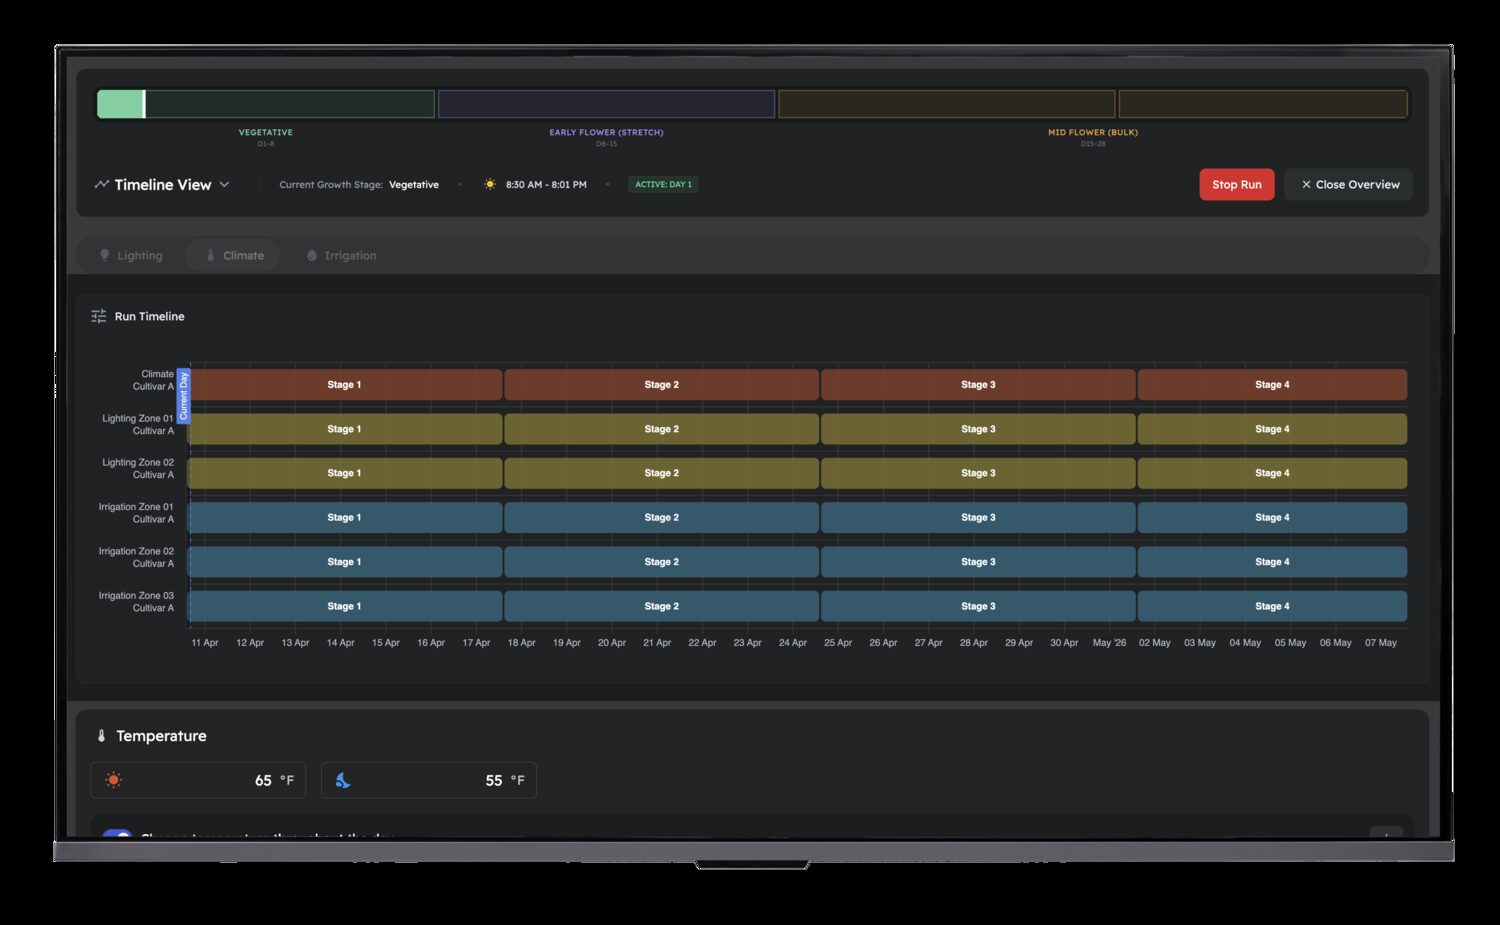This screenshot has height=925, width=1500.
Task: Select Stage 1 bar in Climate Cultivar A row
Action: (345, 385)
